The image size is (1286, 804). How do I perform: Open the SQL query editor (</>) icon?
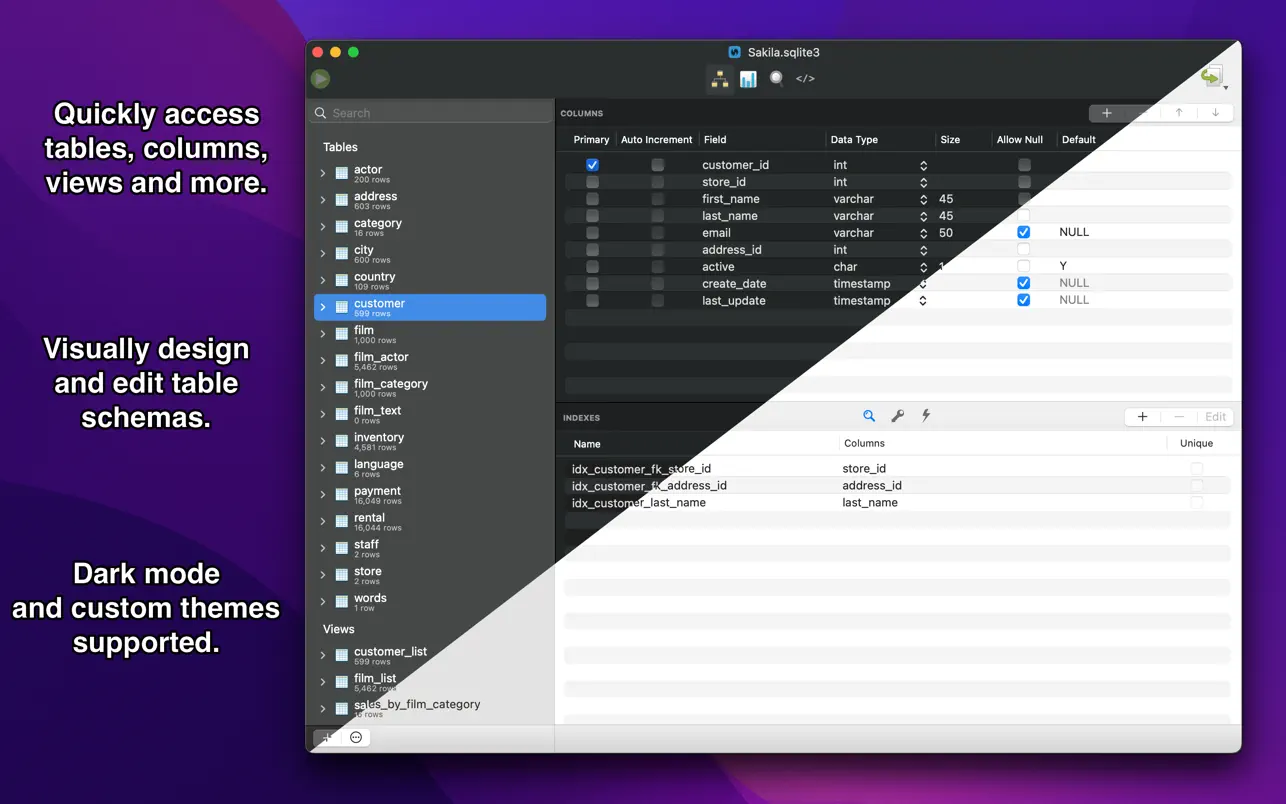(805, 78)
